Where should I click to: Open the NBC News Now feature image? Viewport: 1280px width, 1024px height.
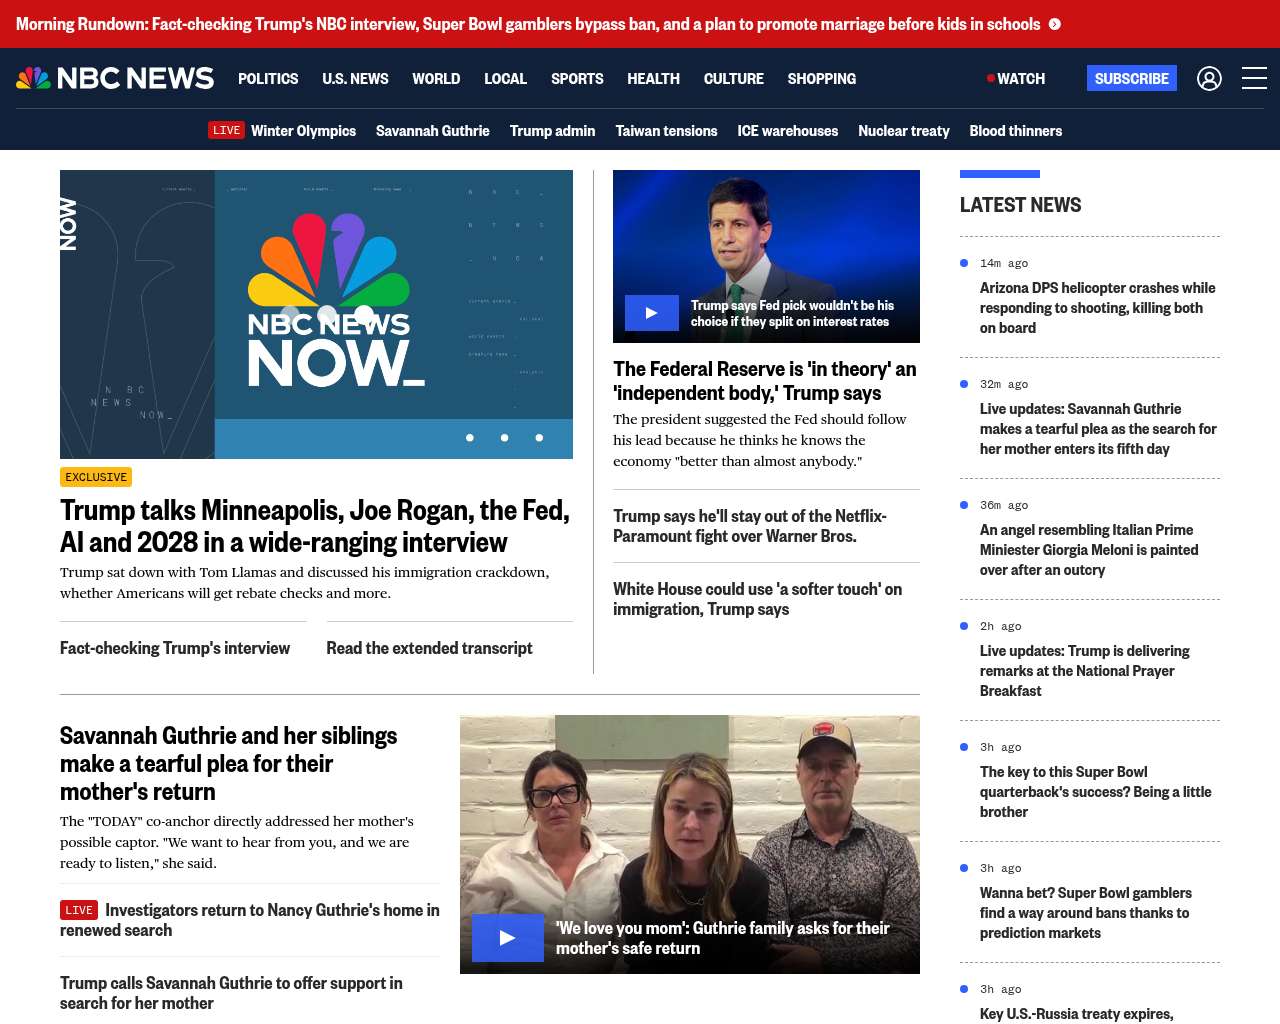[316, 314]
